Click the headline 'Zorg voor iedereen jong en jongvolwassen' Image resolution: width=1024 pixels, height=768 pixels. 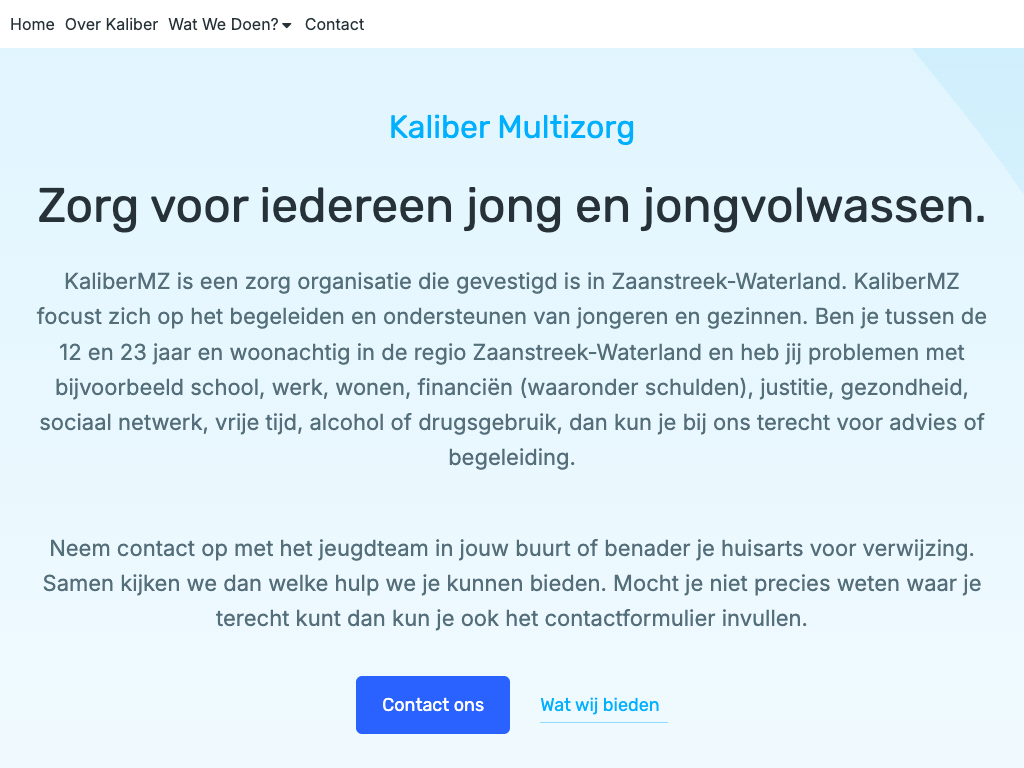pos(511,207)
